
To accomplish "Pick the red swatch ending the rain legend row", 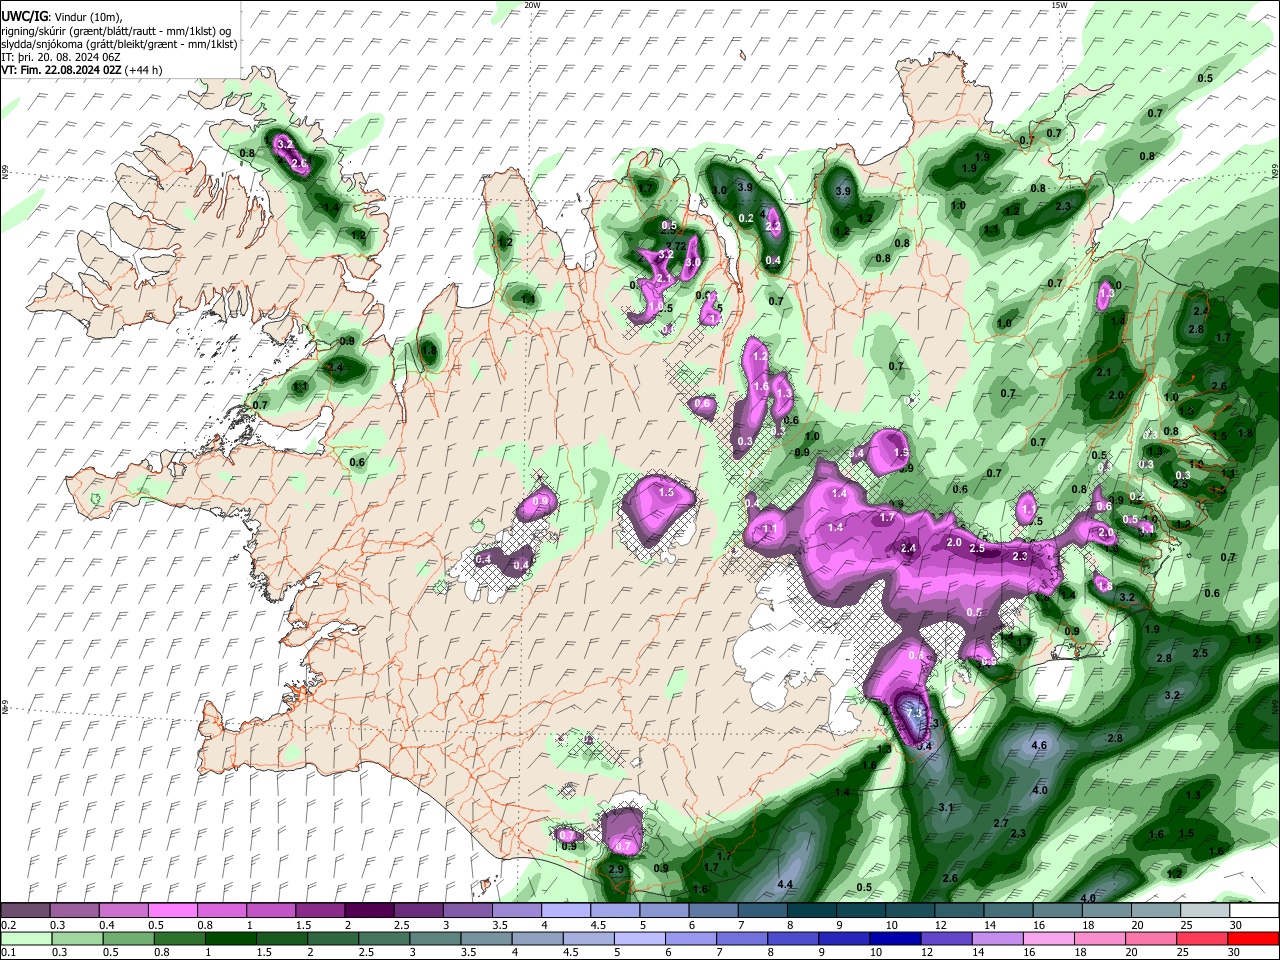I will (1254, 939).
